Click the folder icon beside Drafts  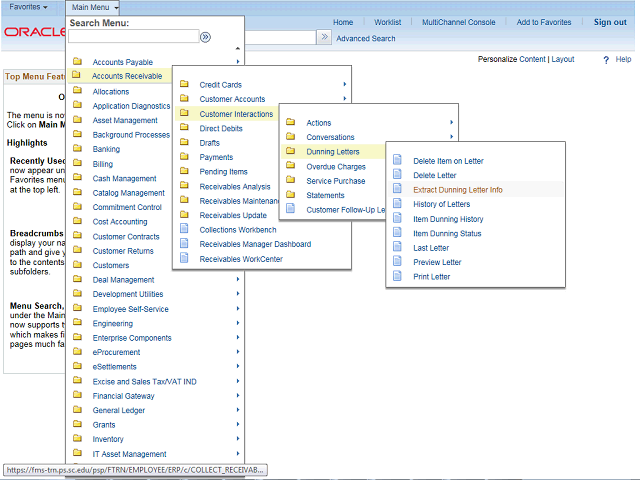tap(184, 142)
